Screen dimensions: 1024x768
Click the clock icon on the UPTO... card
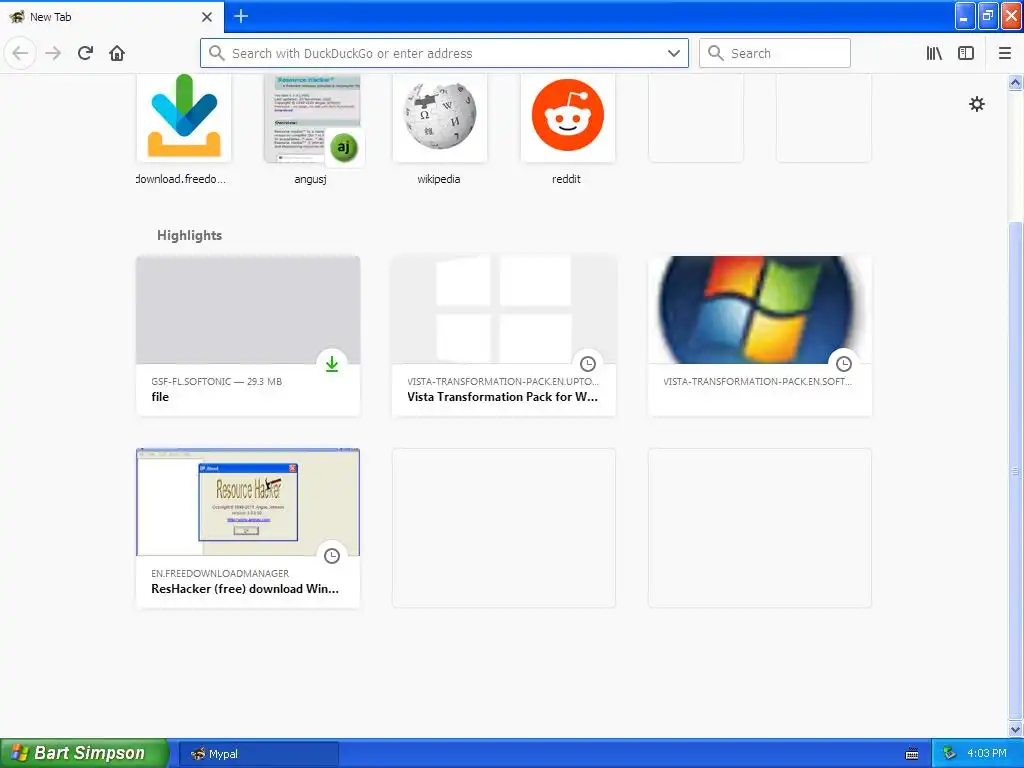(588, 364)
